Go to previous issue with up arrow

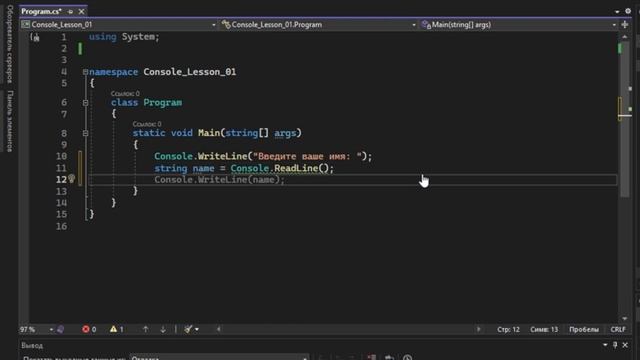[145, 329]
